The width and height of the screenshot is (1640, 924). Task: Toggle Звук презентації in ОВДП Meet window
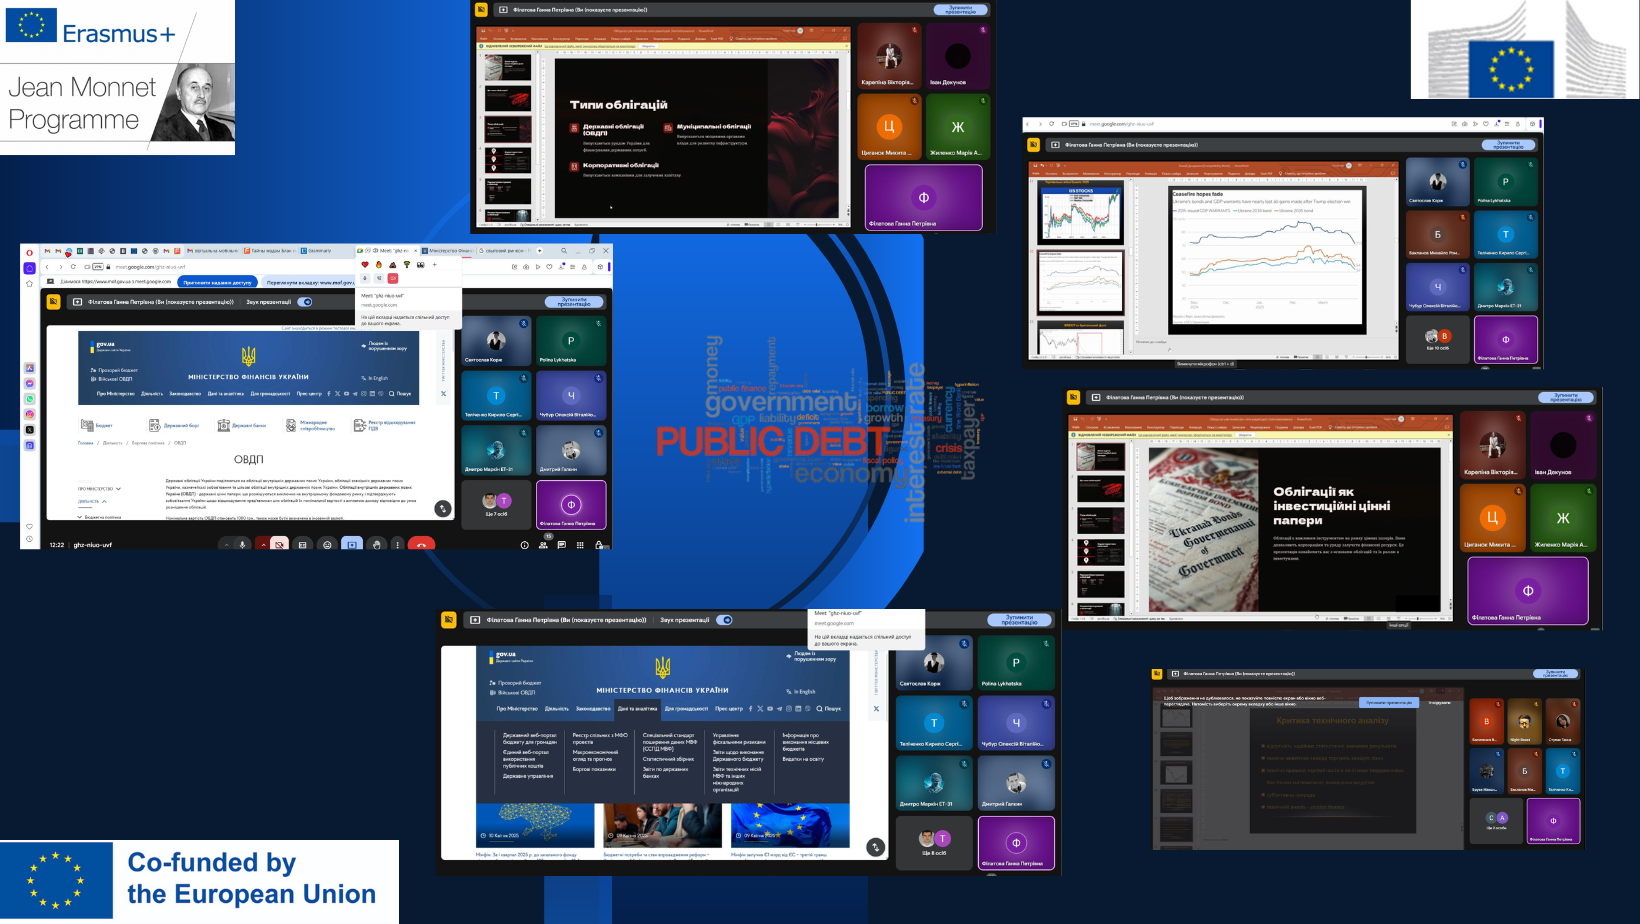pos(305,302)
